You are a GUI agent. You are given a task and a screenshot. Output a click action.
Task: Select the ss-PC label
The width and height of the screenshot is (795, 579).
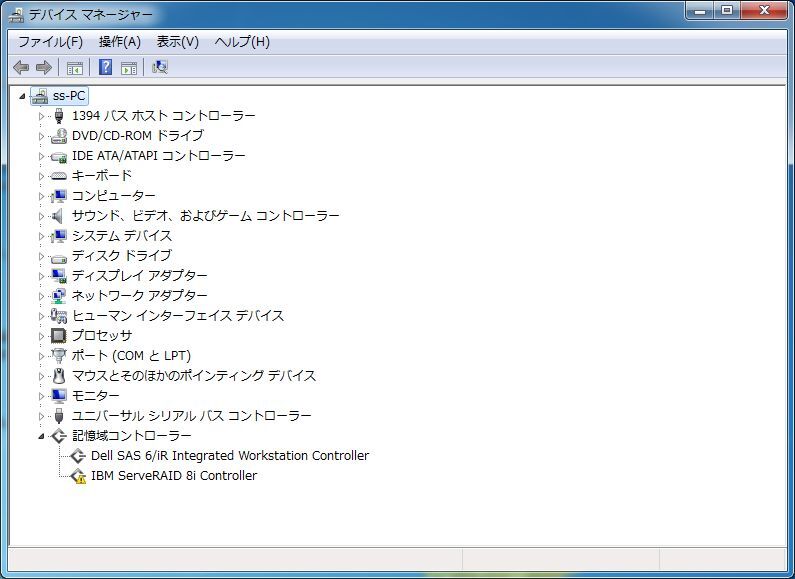pos(69,96)
